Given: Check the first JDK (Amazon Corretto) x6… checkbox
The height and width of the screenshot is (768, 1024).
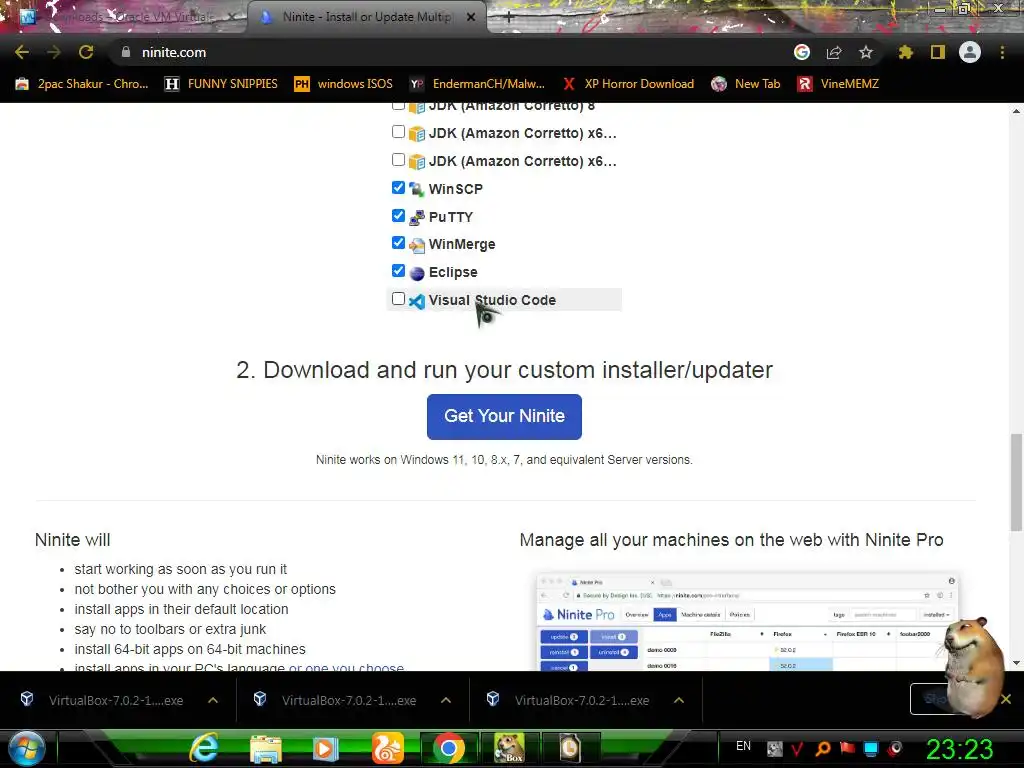Looking at the screenshot, I should tap(398, 132).
